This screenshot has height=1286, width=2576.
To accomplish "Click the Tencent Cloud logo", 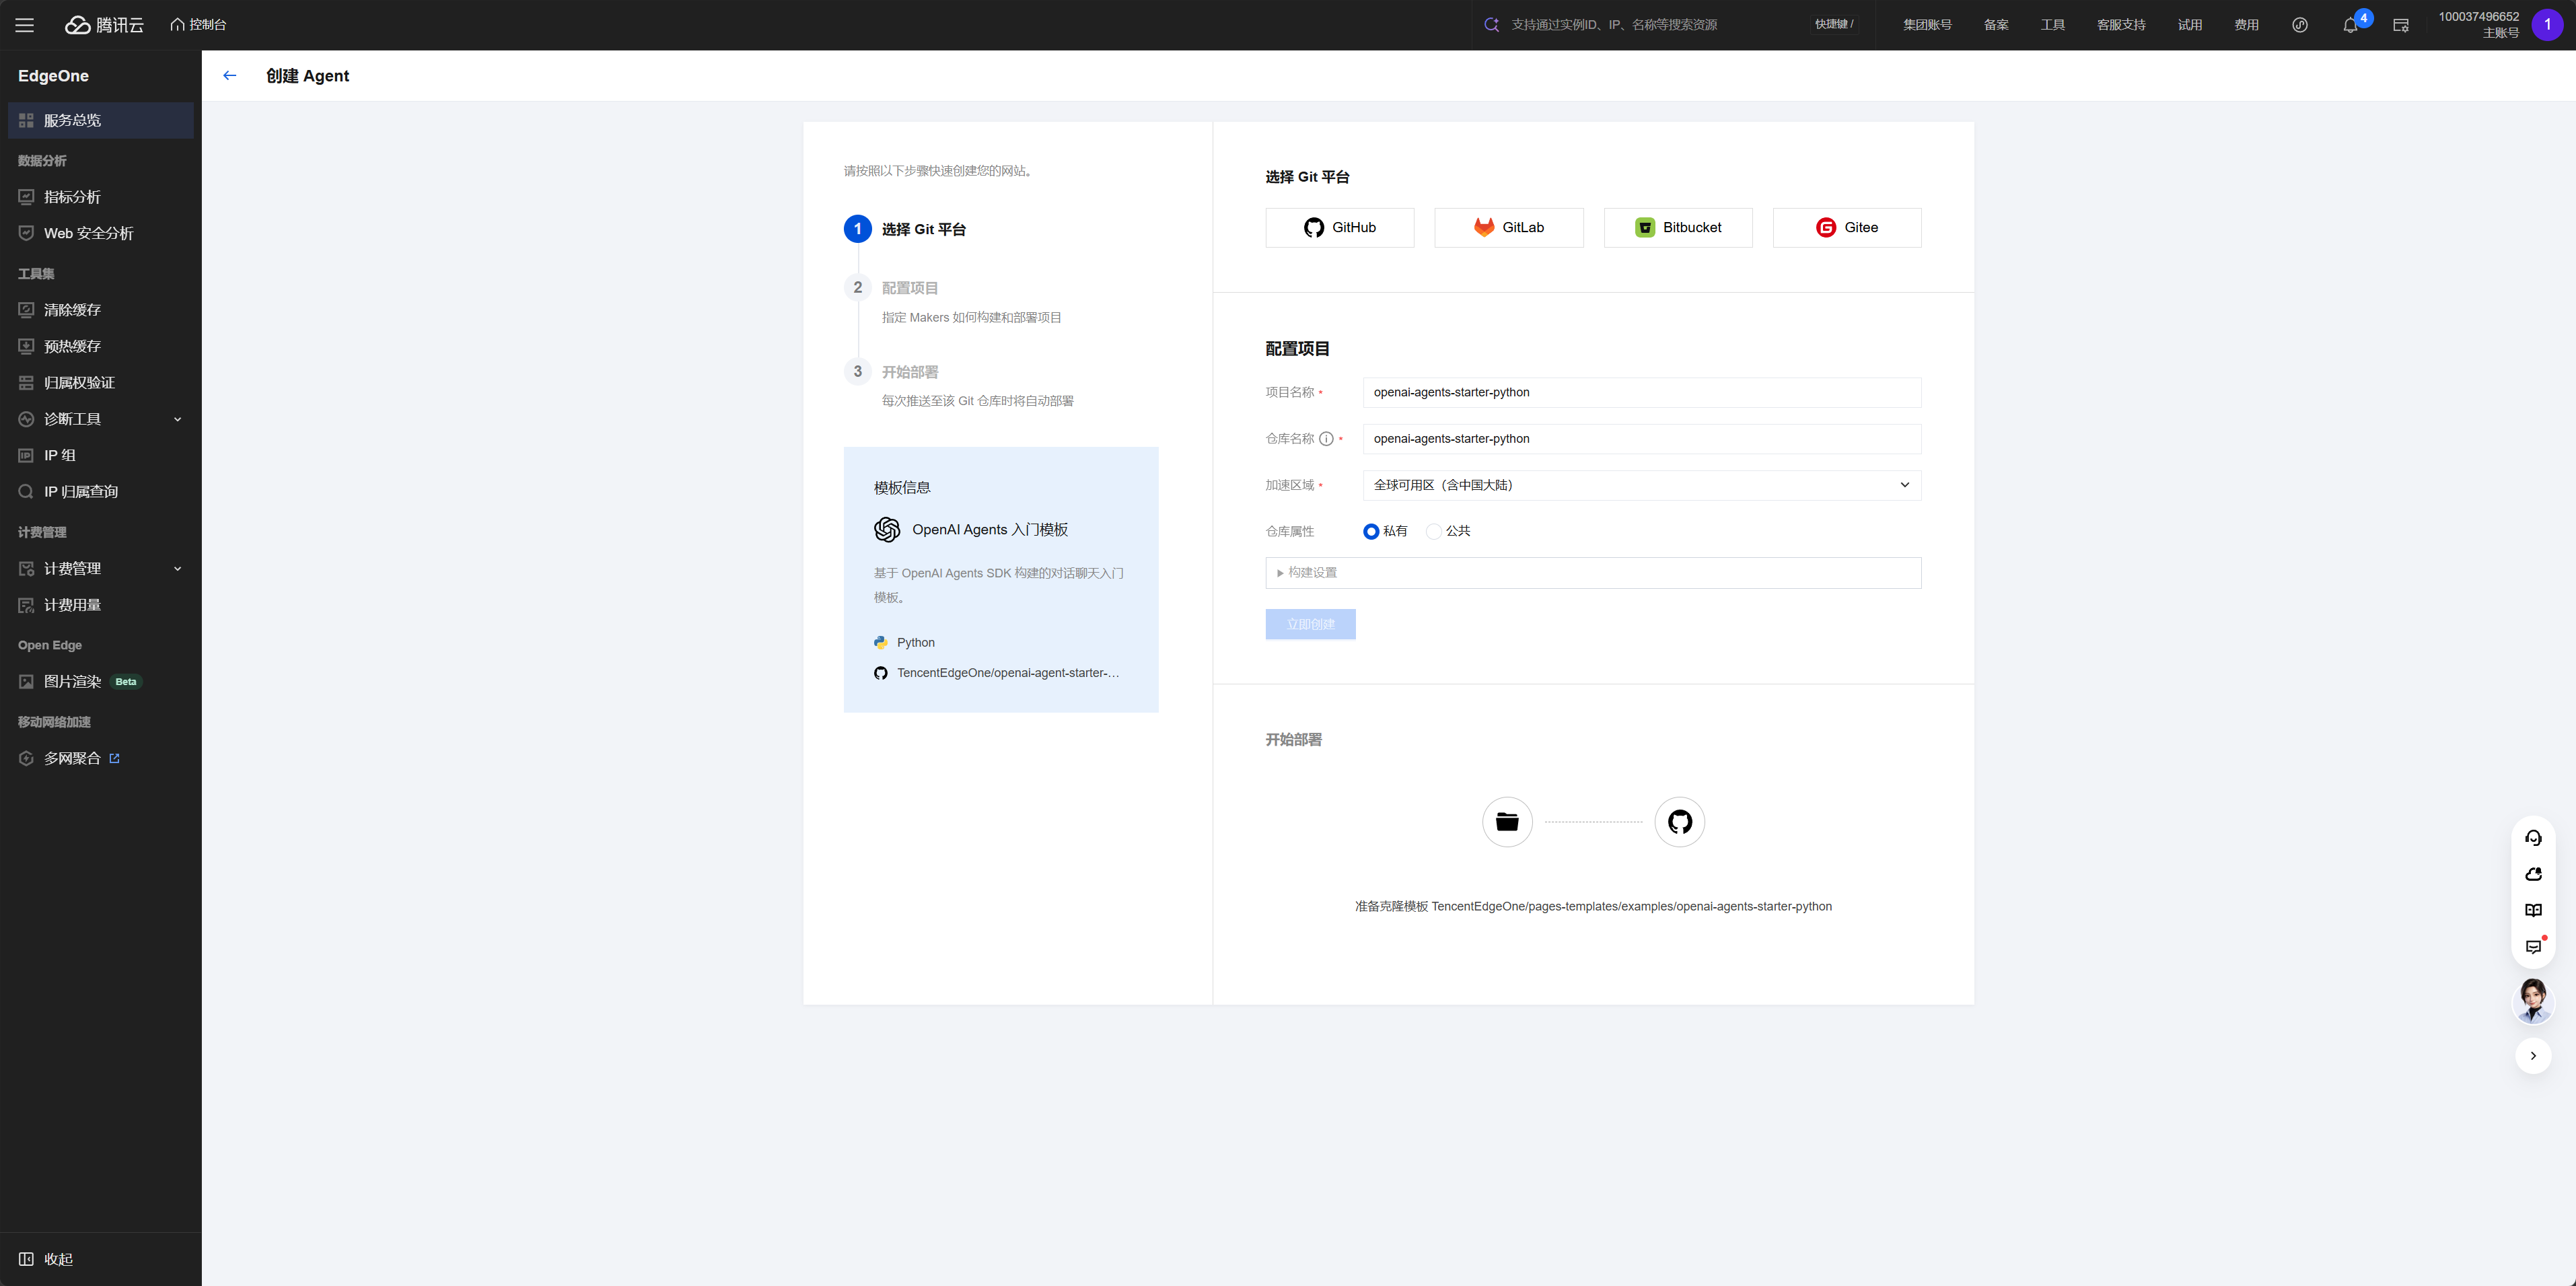I will [x=105, y=25].
